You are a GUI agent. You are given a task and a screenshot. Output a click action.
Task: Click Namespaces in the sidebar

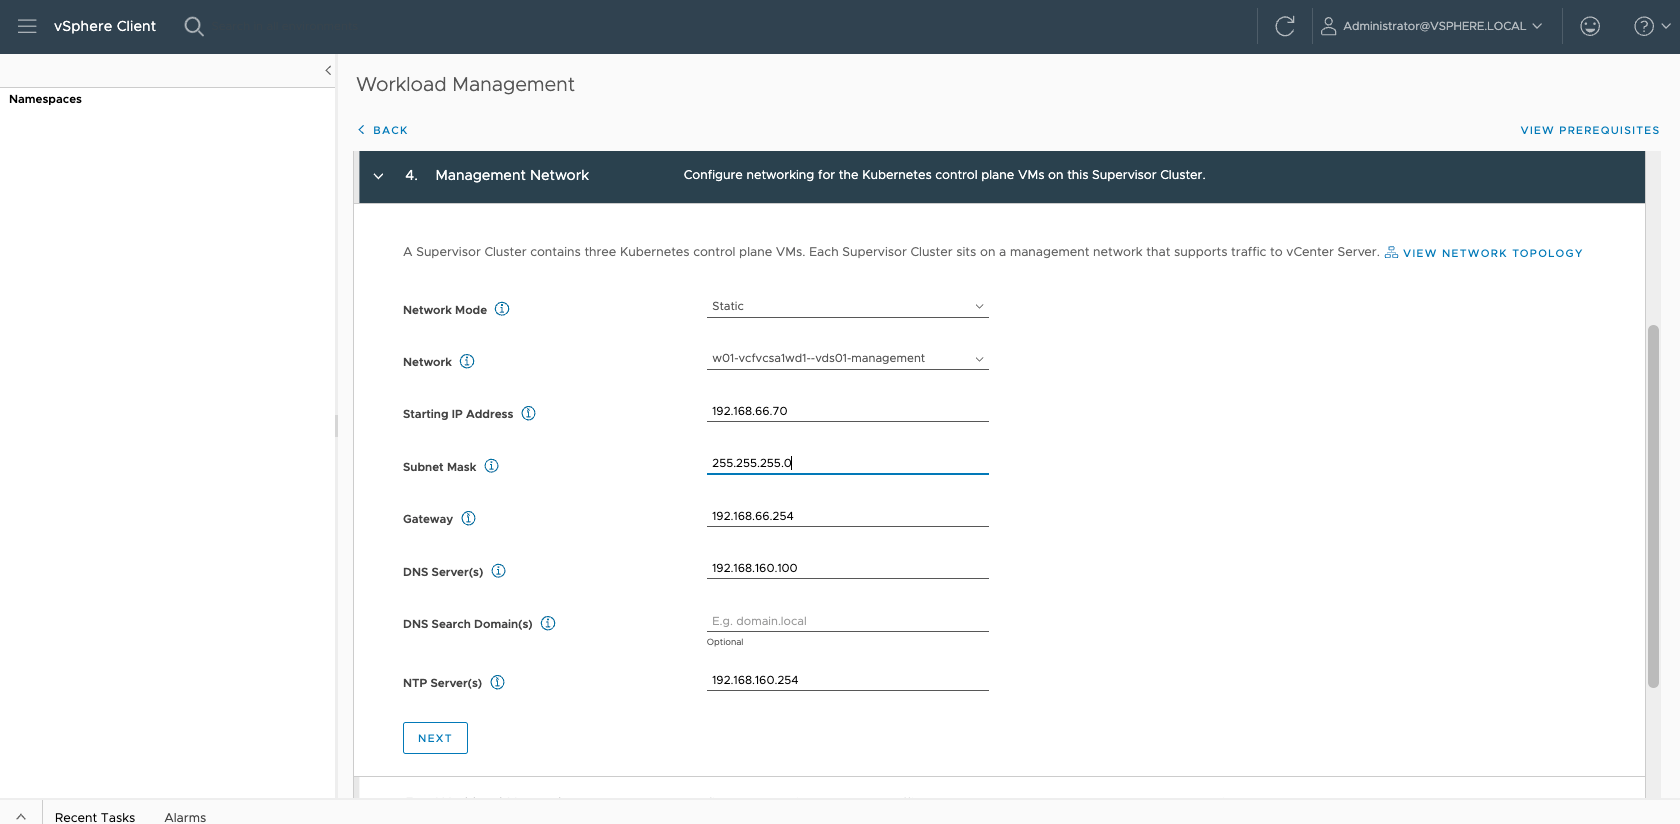pos(45,99)
